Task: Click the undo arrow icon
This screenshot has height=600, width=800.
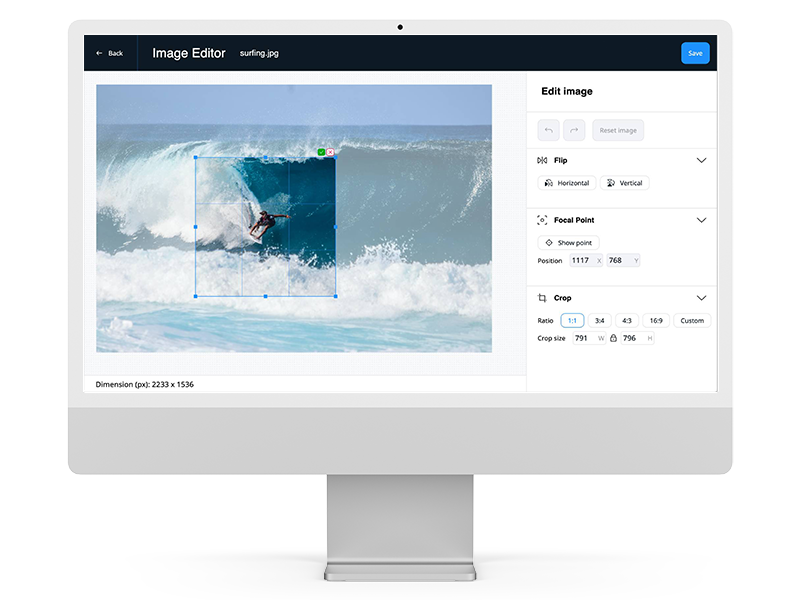Action: [x=548, y=130]
